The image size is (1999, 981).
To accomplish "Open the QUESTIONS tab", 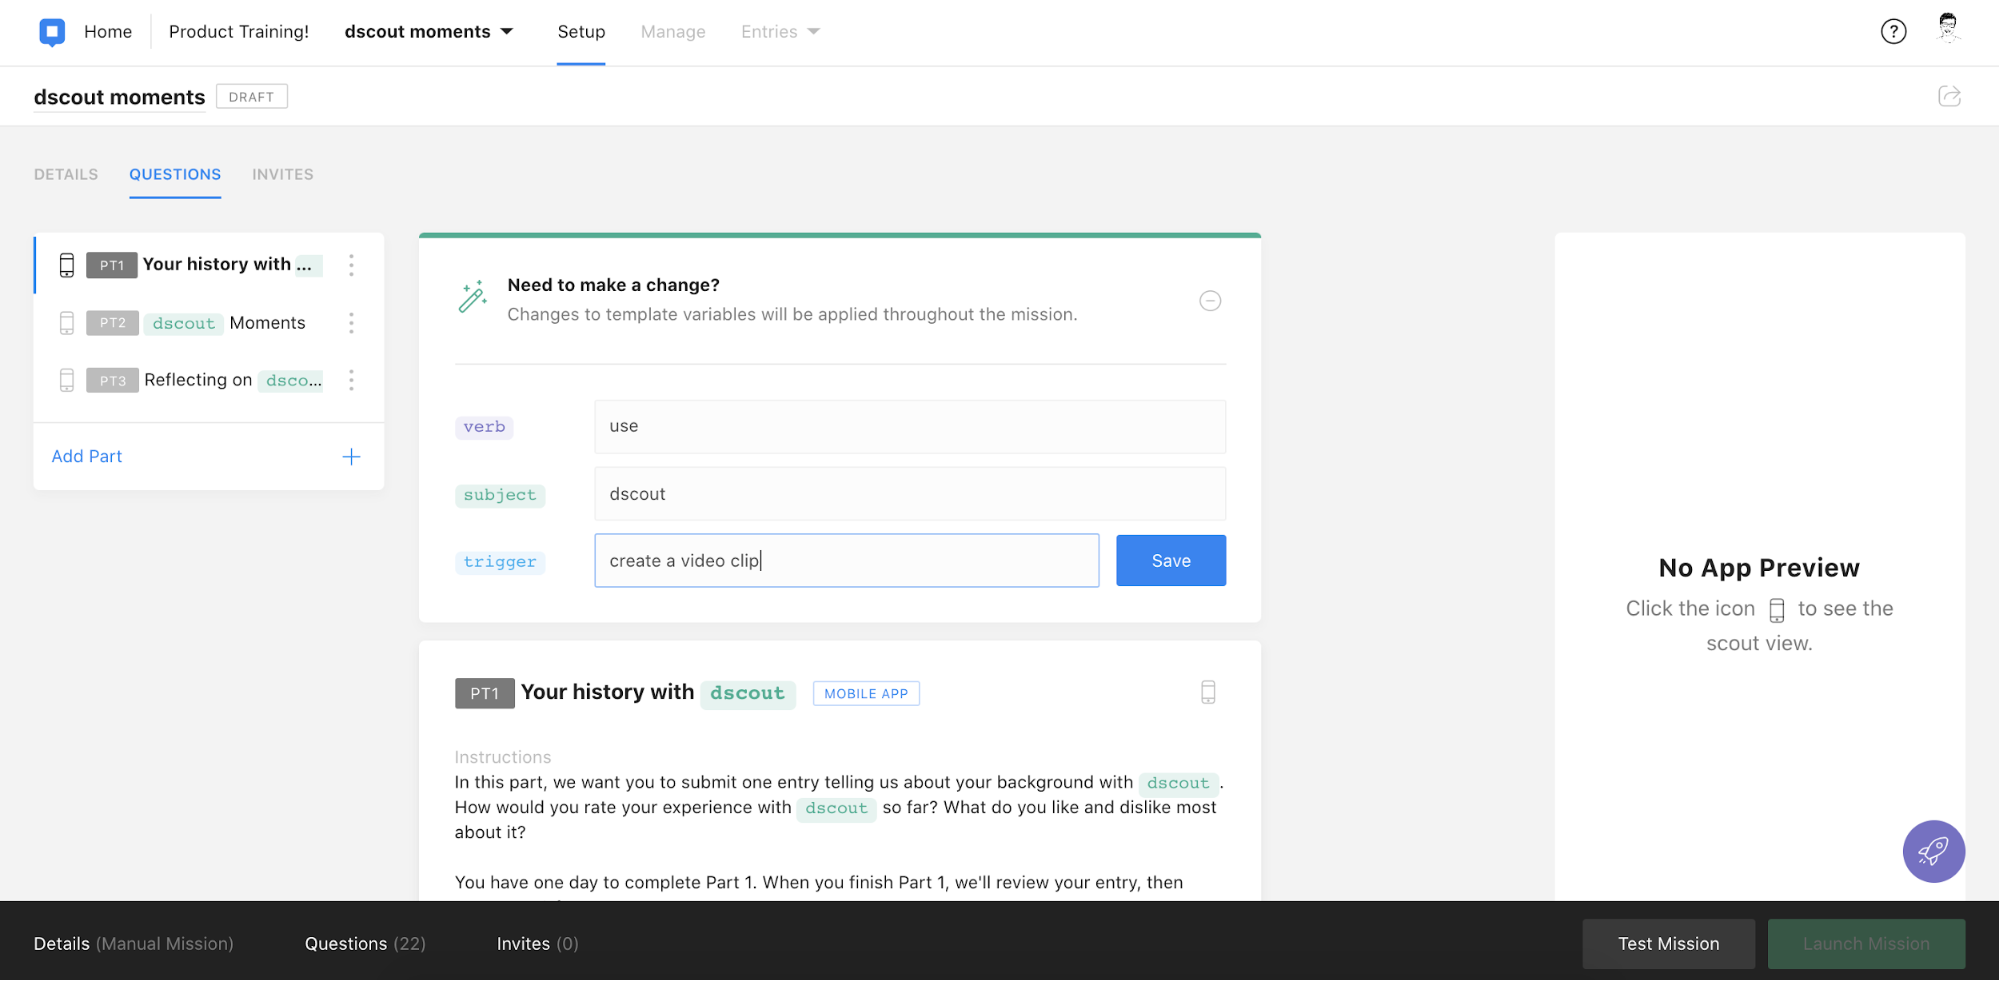I will [x=175, y=174].
